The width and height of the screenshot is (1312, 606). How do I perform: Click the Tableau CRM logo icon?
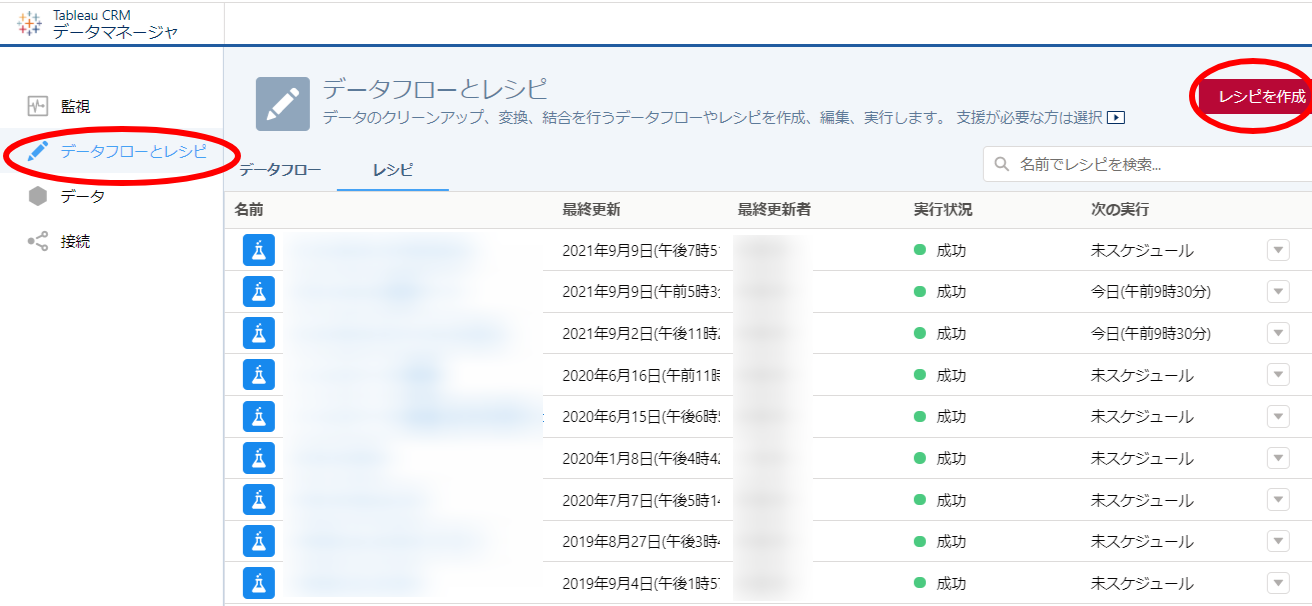coord(30,25)
